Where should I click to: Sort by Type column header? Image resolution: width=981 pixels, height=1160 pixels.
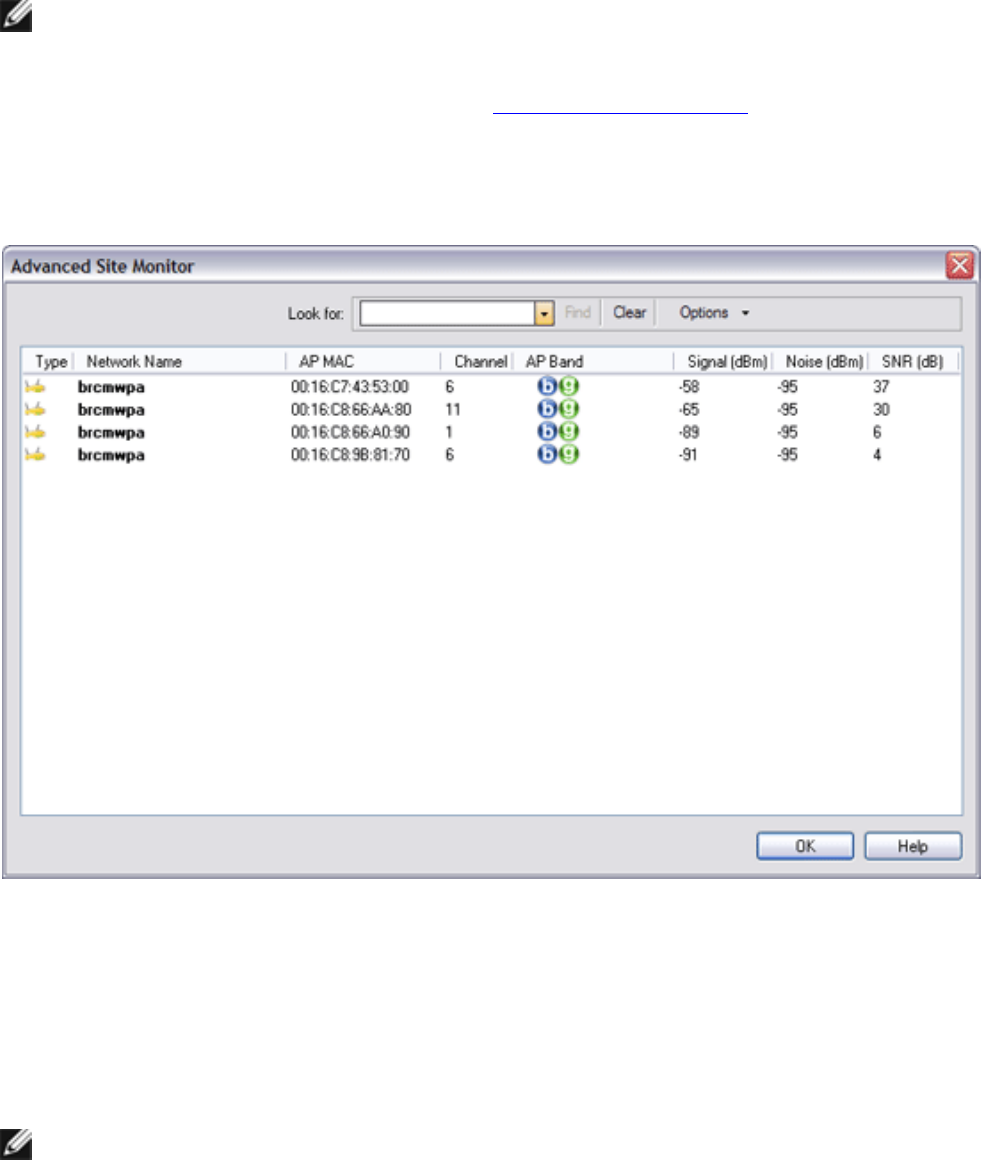(50, 362)
